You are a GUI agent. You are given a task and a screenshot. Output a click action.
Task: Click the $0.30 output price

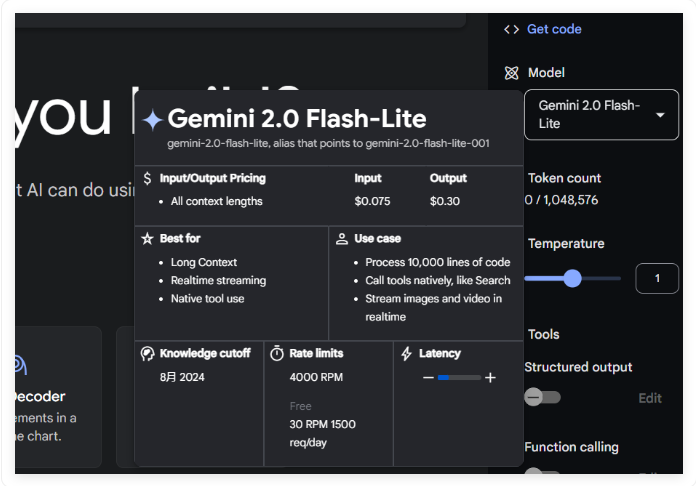(445, 202)
